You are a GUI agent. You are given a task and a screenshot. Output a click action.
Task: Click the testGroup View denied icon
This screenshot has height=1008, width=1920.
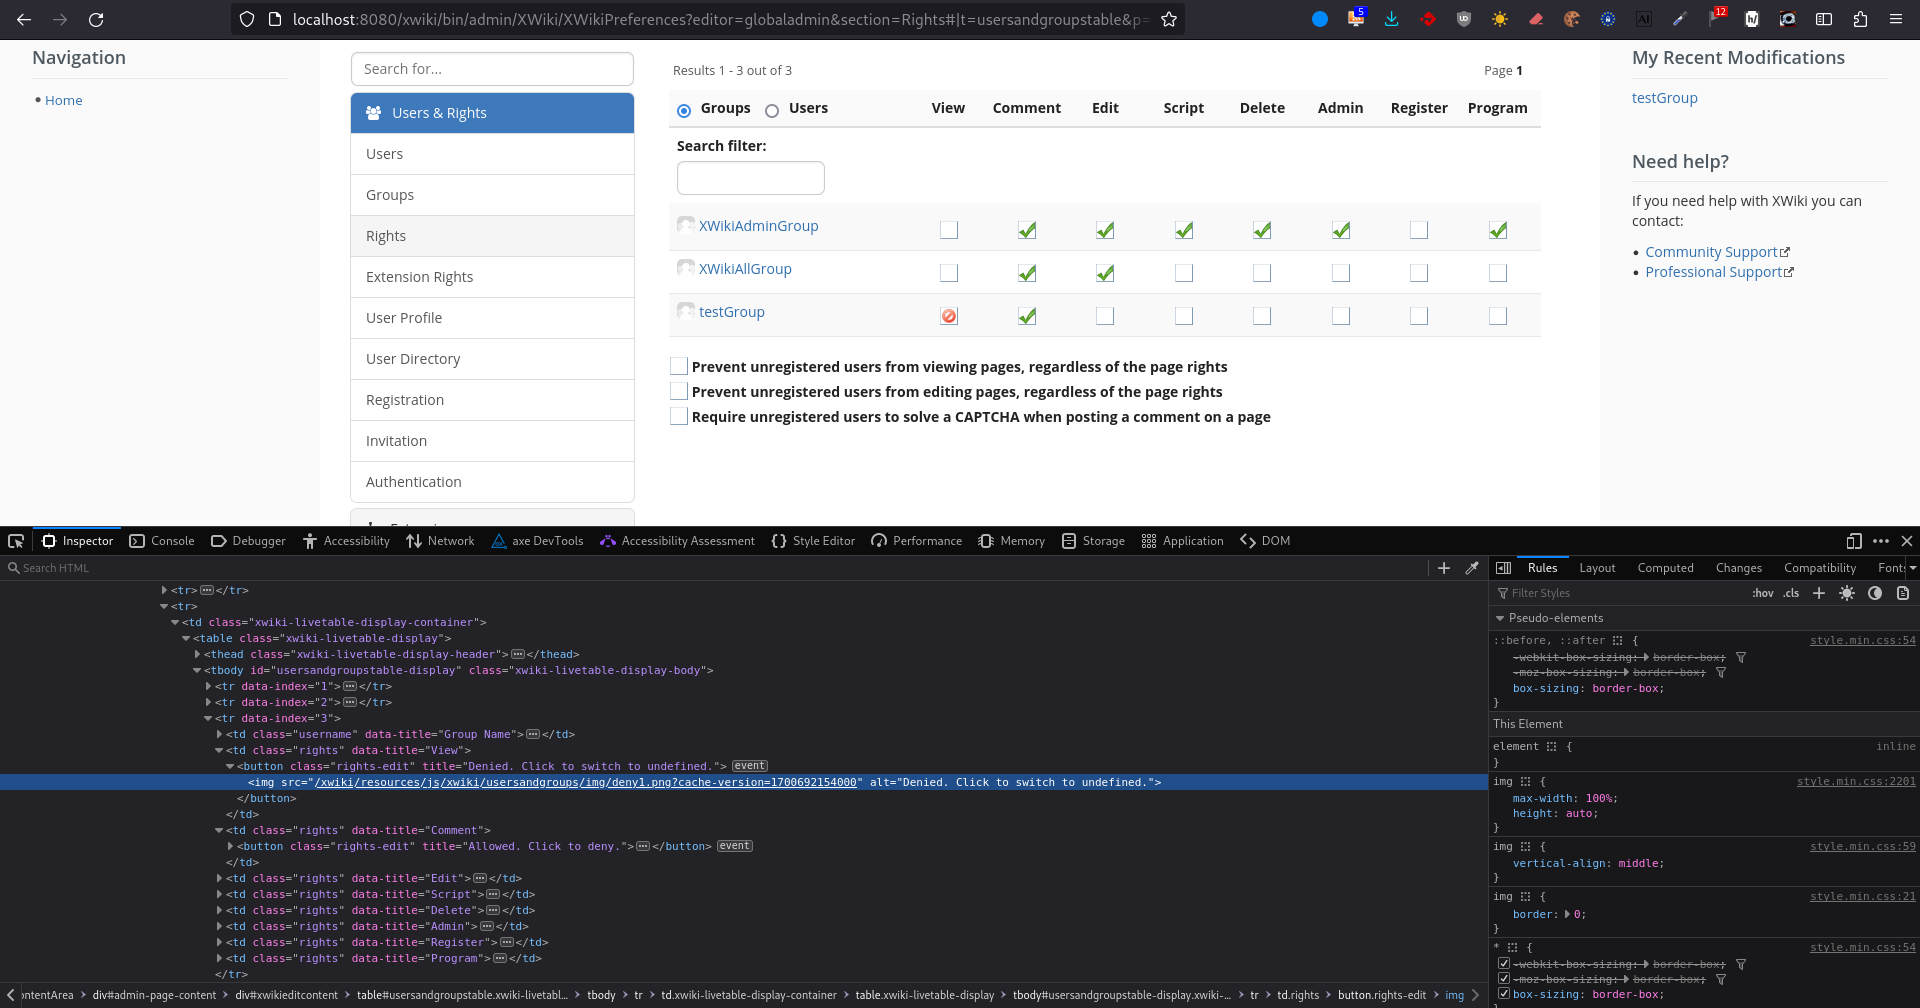(x=949, y=316)
